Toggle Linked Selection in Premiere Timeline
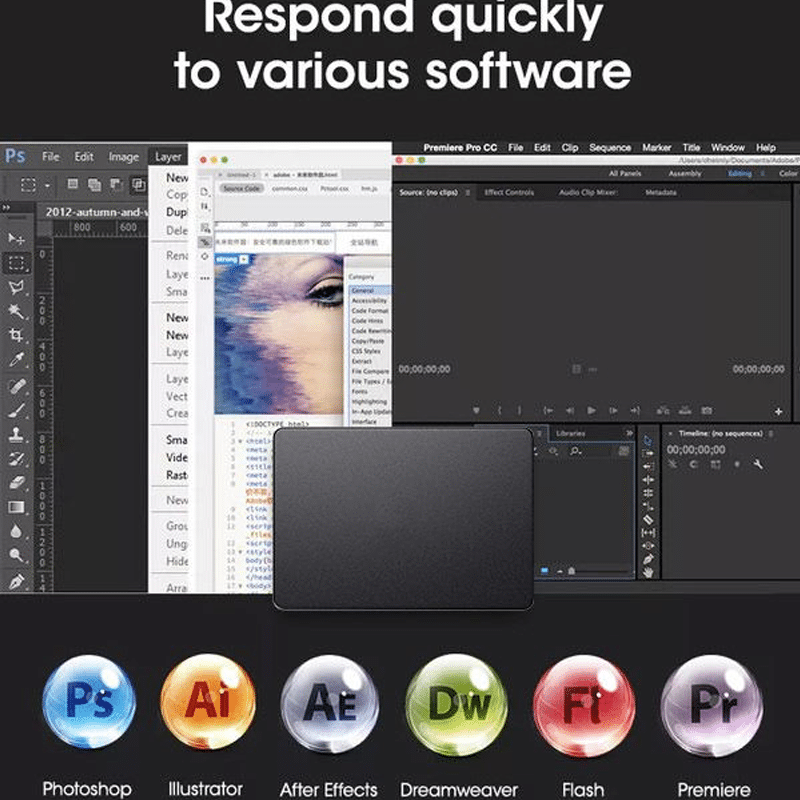800x800 pixels. point(716,464)
